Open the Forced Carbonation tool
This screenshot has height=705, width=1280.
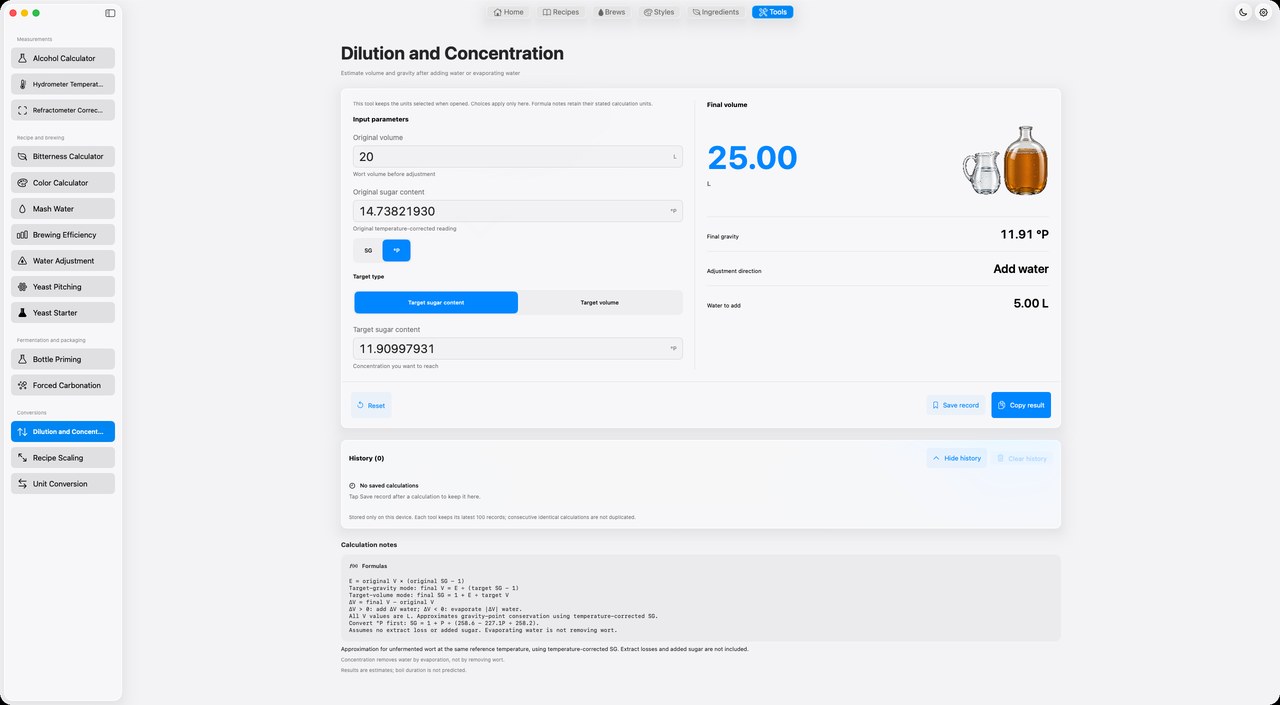pos(63,385)
